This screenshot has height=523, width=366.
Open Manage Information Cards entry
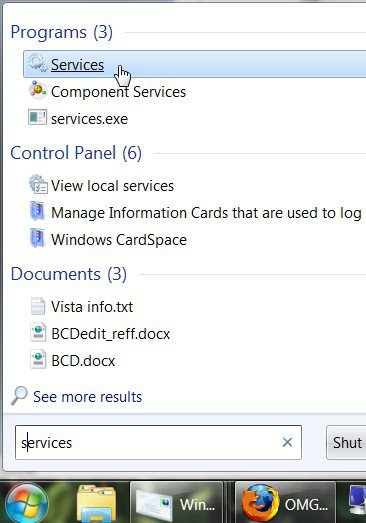[x=206, y=213]
